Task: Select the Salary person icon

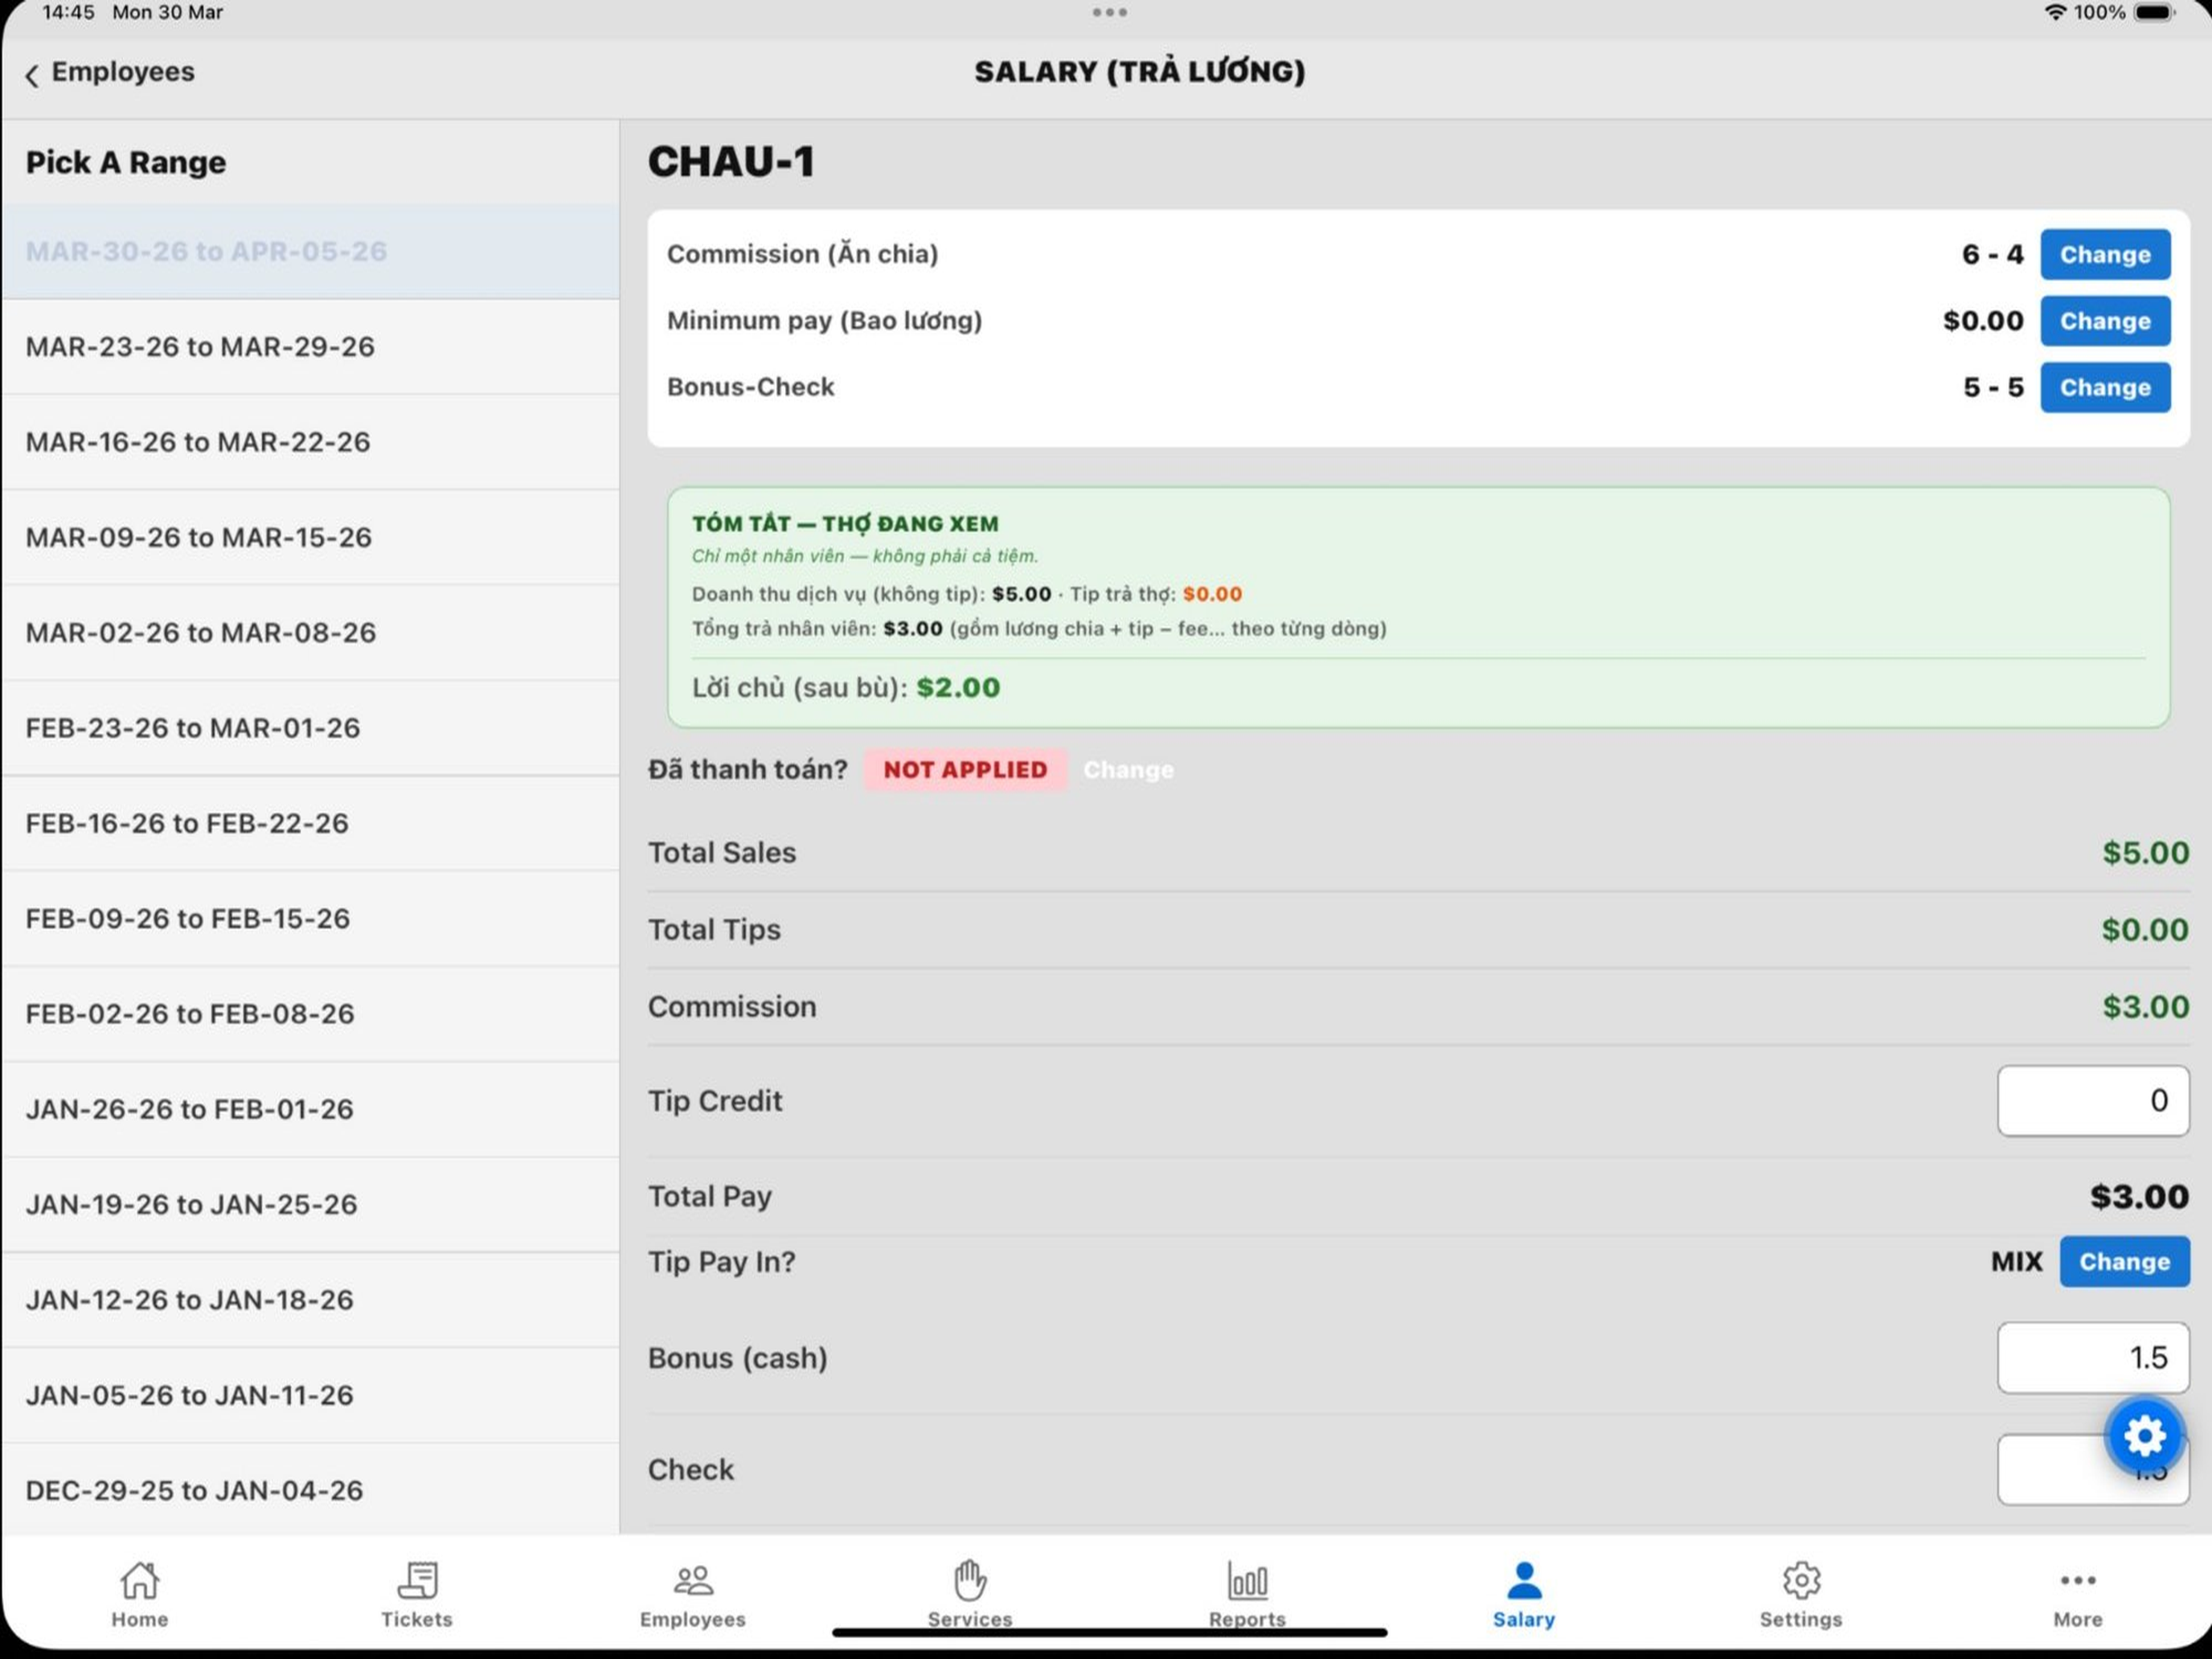Action: [1524, 1580]
